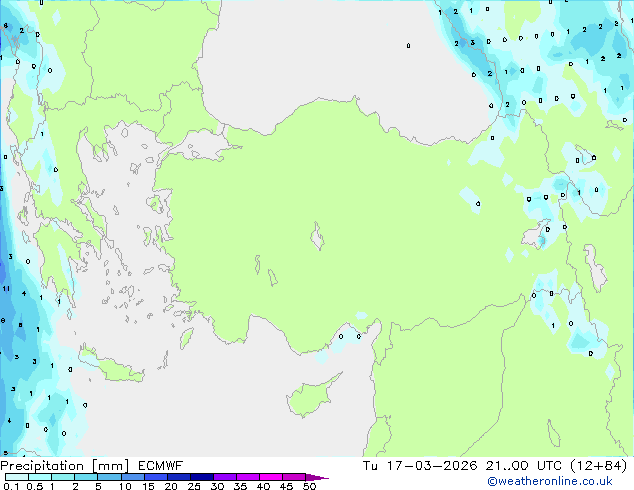This screenshot has width=634, height=490.
Task: Click the '35' legend scale label
Action: pos(240,486)
